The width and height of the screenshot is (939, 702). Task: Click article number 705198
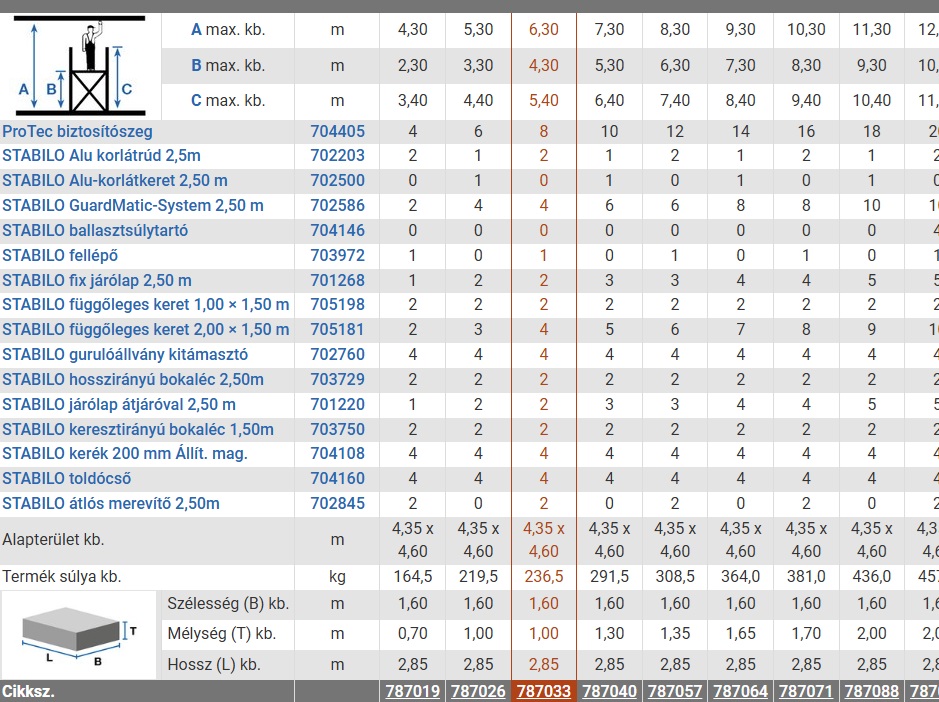337,305
